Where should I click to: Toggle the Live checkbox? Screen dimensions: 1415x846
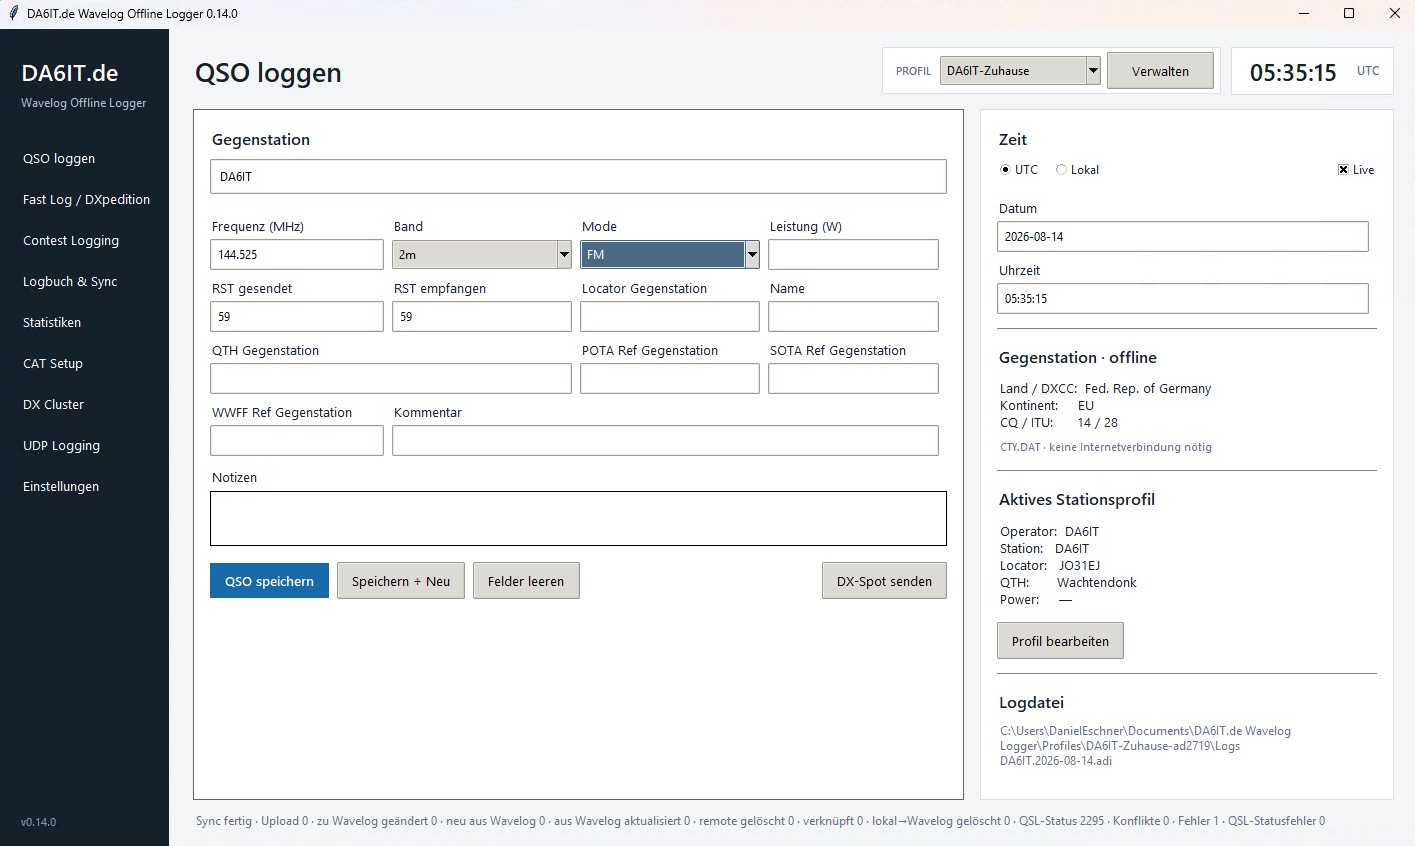point(1343,170)
